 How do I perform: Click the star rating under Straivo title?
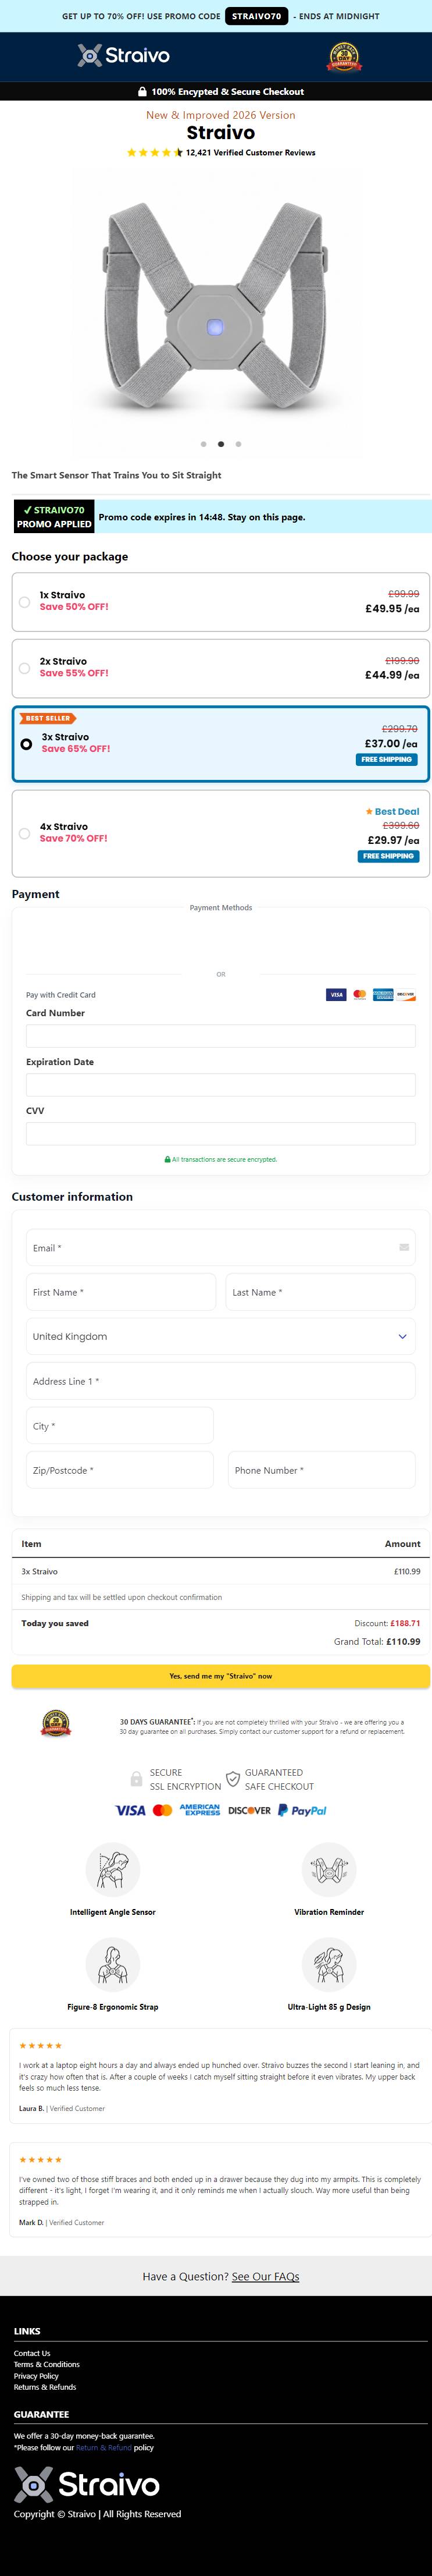155,153
